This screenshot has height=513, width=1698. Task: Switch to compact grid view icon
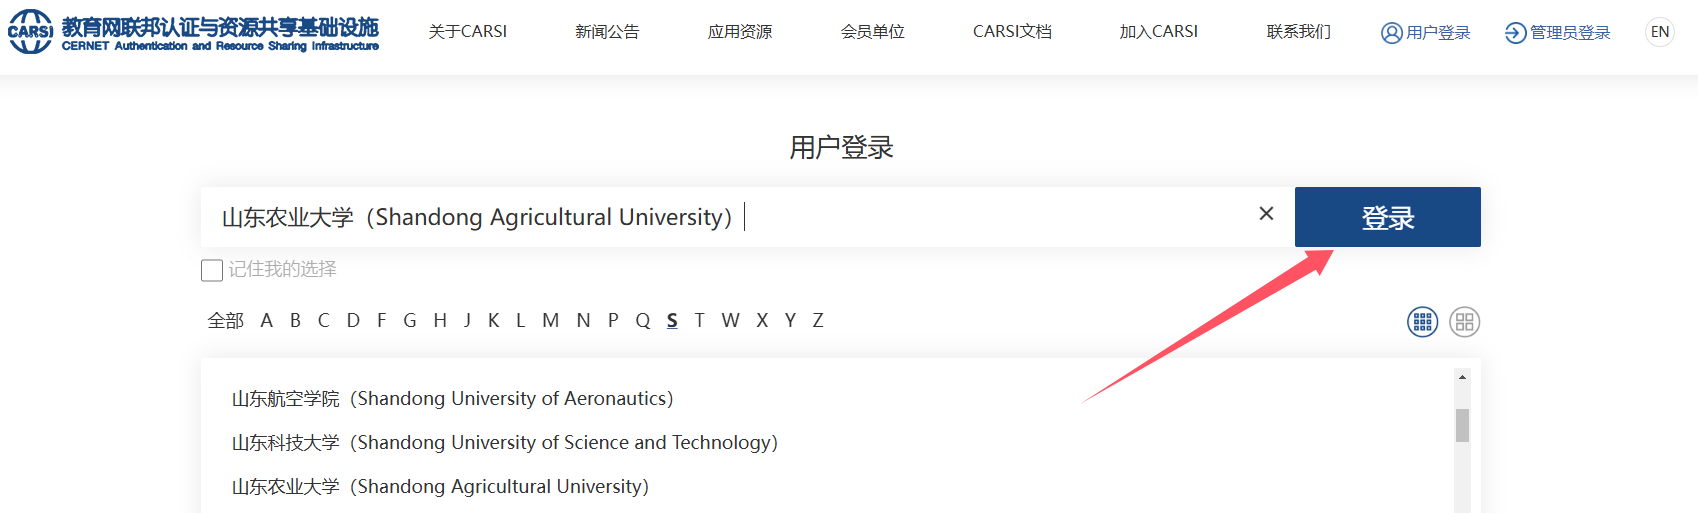coord(1422,322)
